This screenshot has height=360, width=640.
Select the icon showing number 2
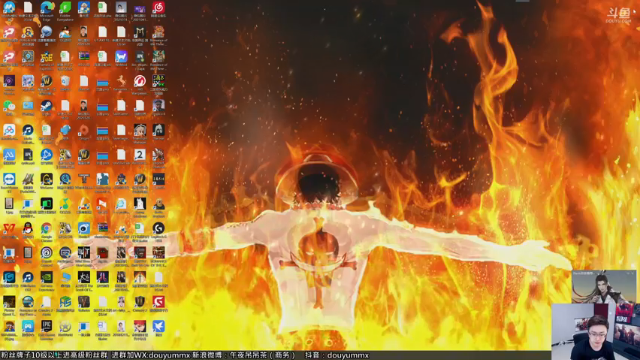coord(140,155)
